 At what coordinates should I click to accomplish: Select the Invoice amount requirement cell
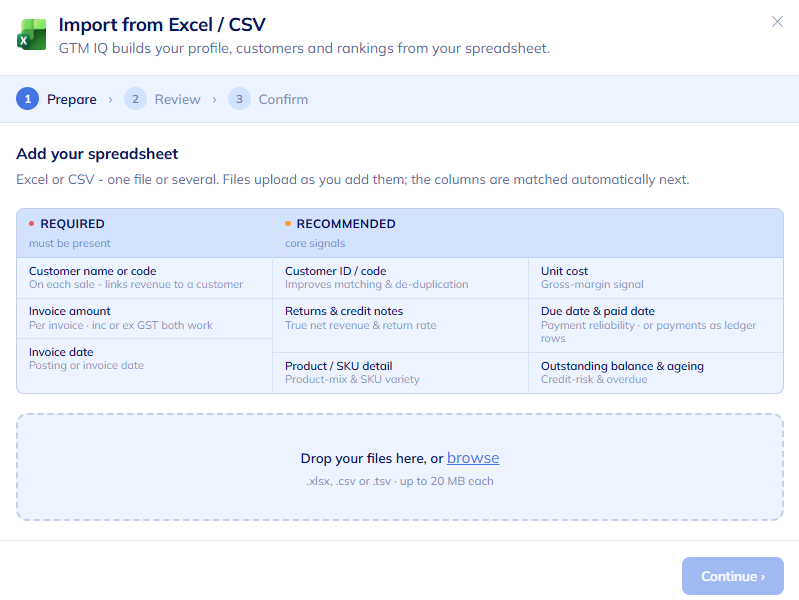145,319
